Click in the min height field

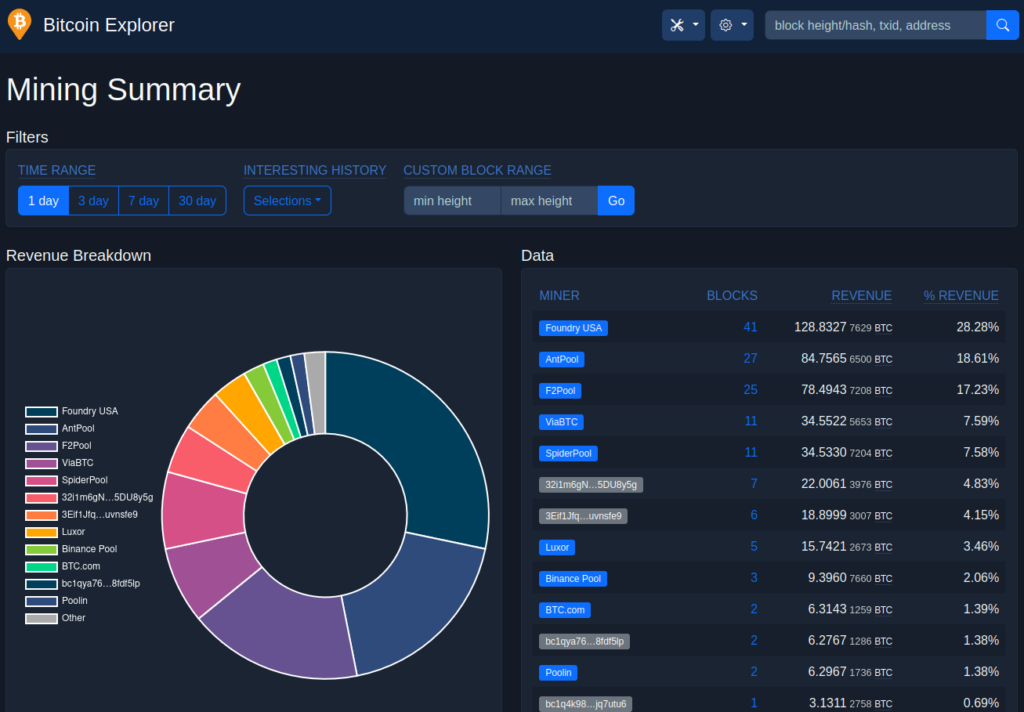coord(452,201)
